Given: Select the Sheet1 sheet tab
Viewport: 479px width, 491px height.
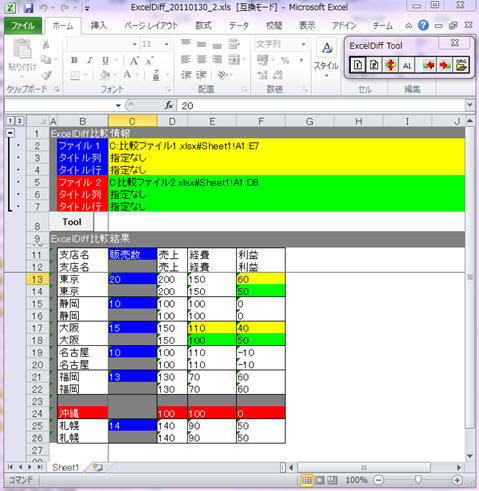Looking at the screenshot, I should pyautogui.click(x=65, y=467).
